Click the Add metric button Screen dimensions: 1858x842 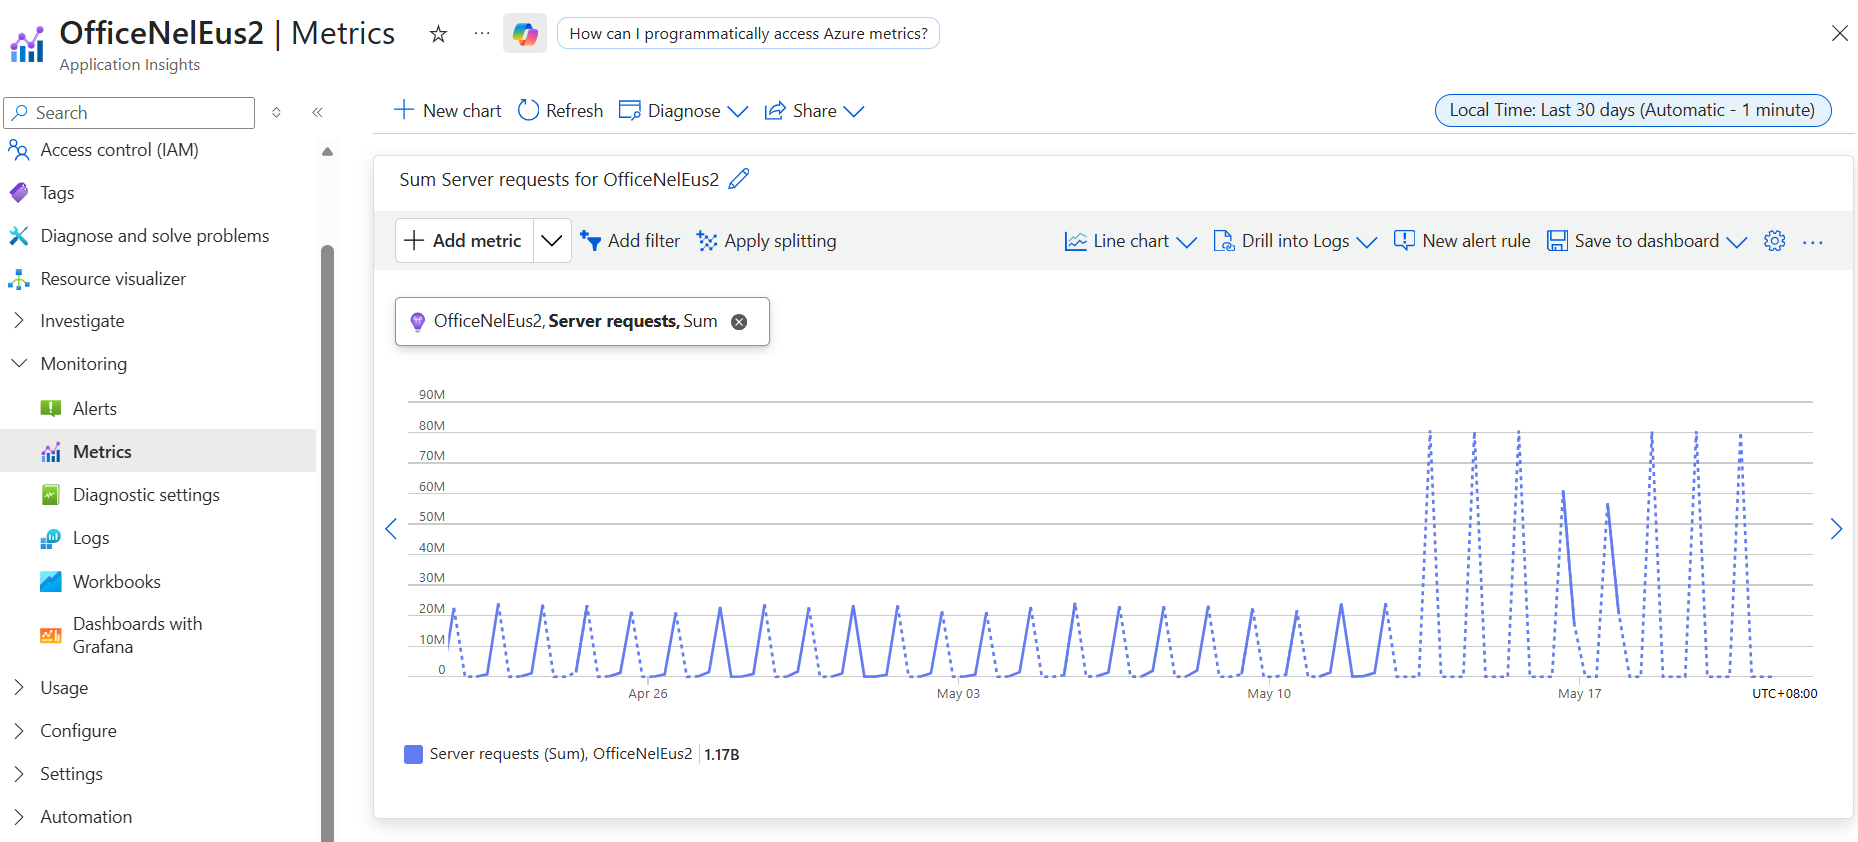[465, 241]
